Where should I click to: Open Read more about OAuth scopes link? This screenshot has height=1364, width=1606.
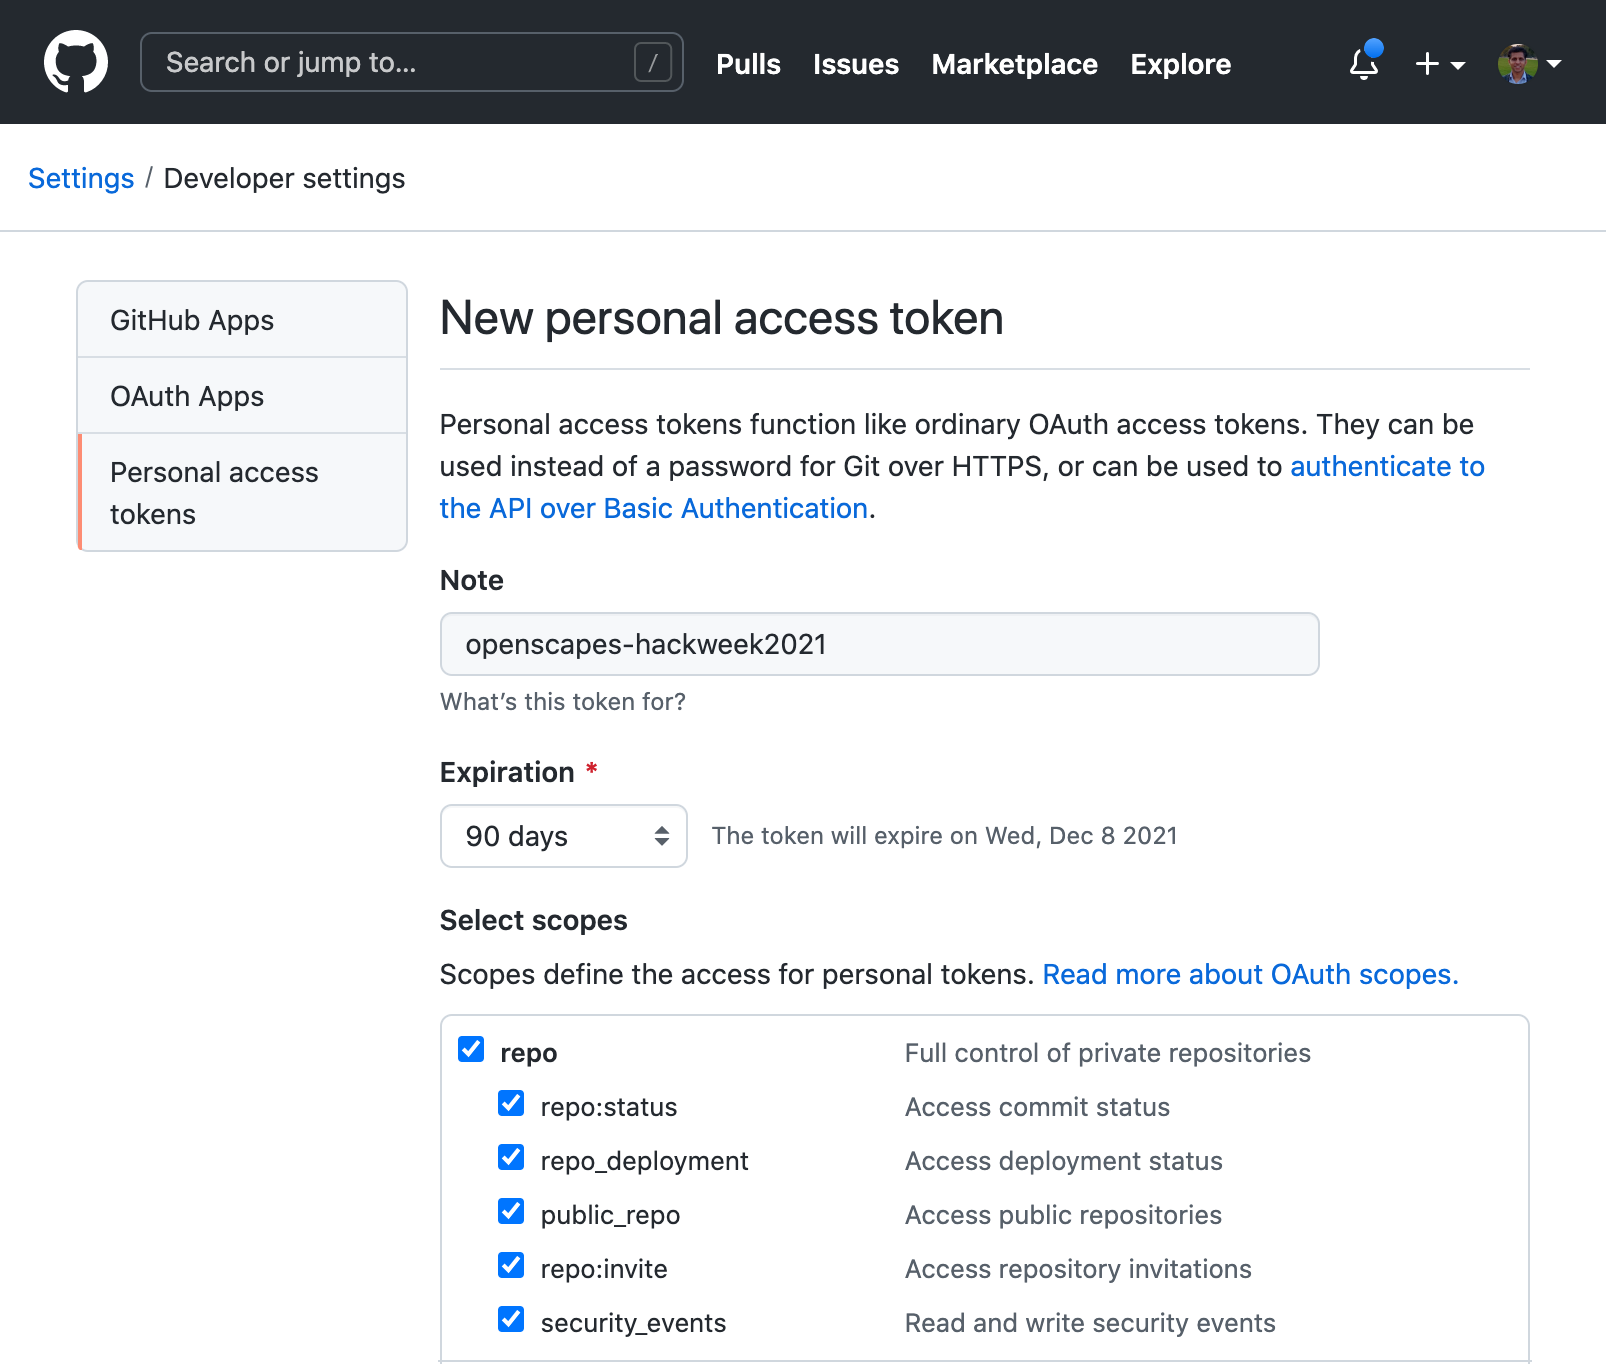1250,974
